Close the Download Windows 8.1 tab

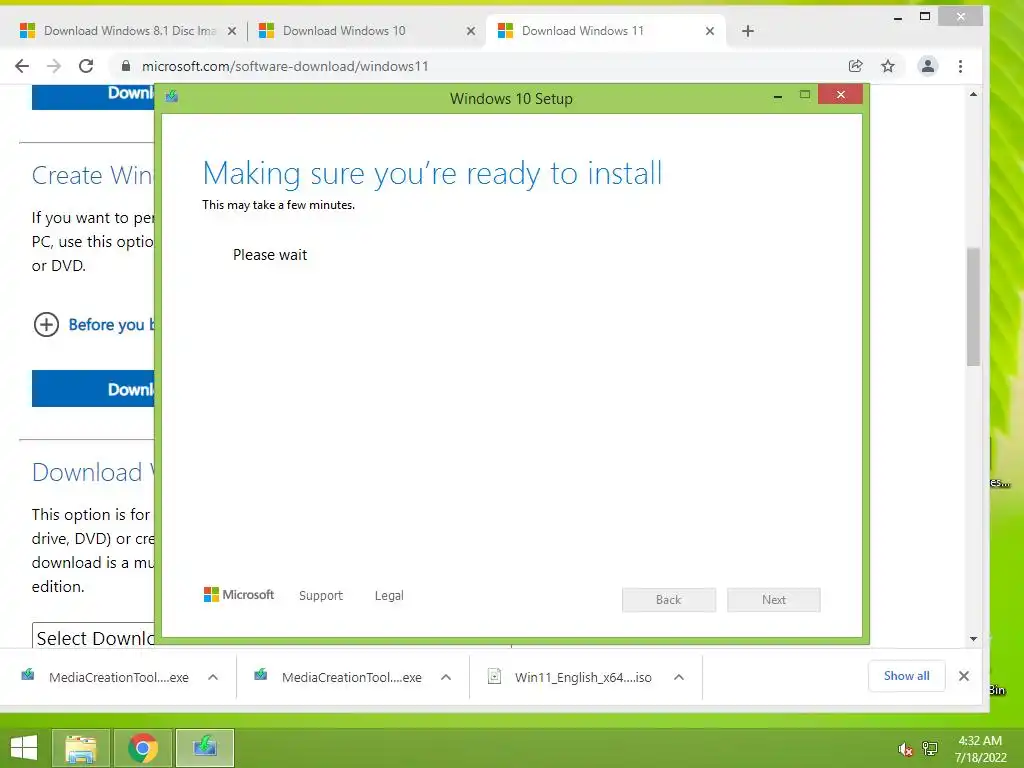point(232,31)
